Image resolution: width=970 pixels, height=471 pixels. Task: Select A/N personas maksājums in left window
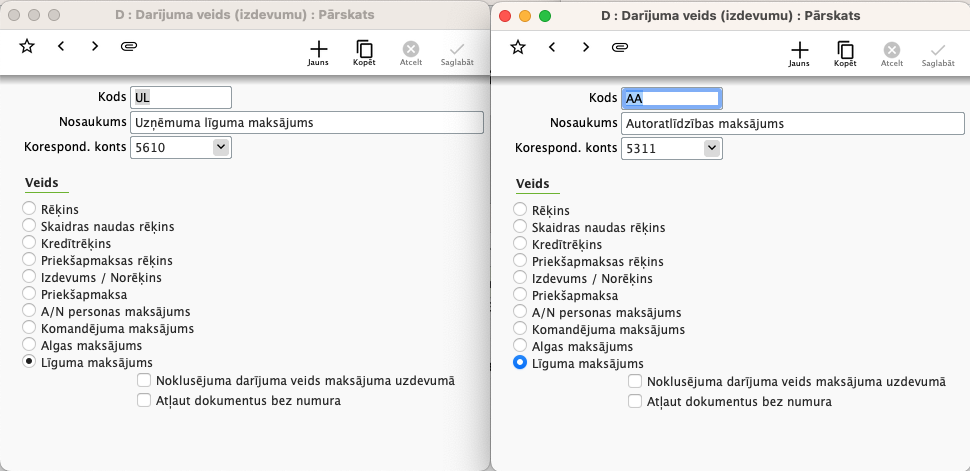(28, 309)
